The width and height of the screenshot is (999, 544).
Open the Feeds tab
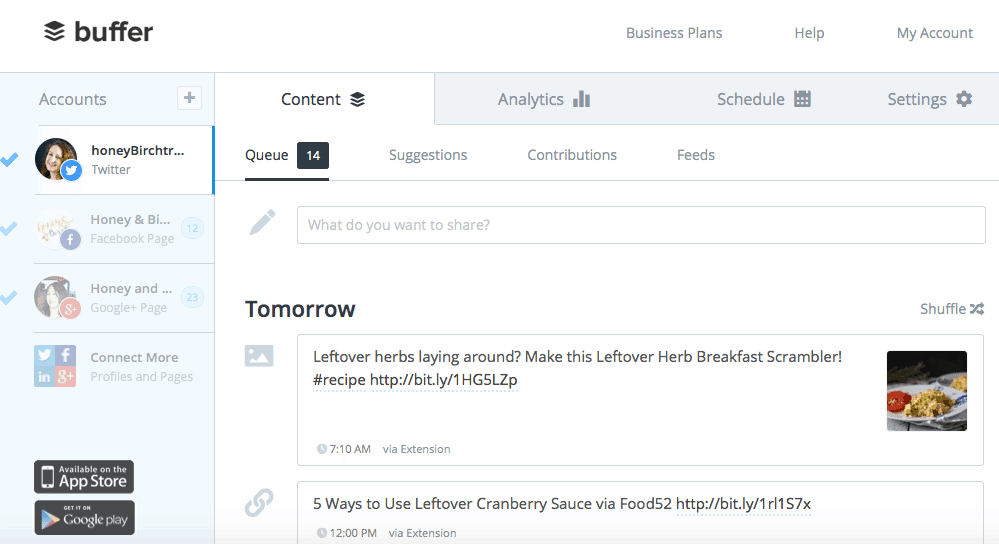pos(696,155)
